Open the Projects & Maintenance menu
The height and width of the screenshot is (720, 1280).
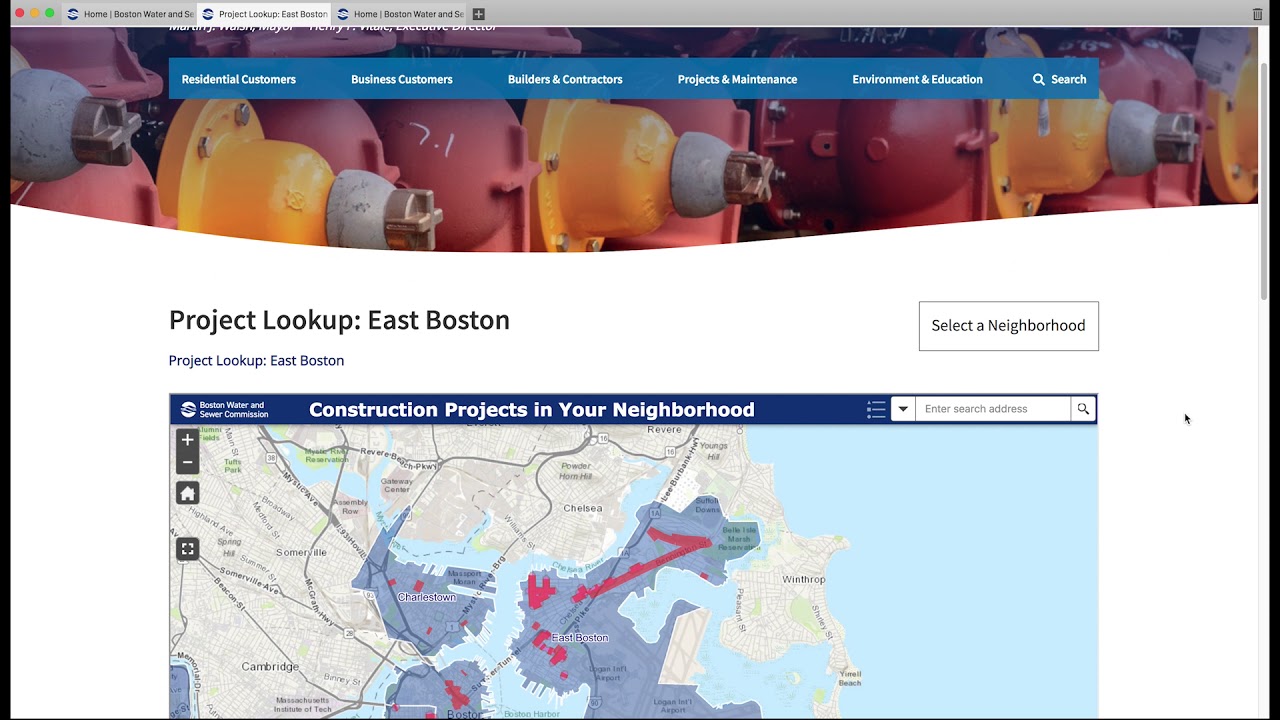click(737, 79)
